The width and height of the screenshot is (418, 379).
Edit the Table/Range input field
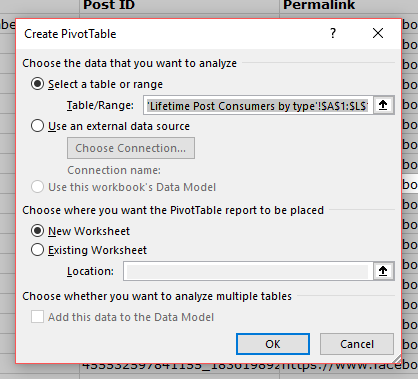[x=258, y=106]
